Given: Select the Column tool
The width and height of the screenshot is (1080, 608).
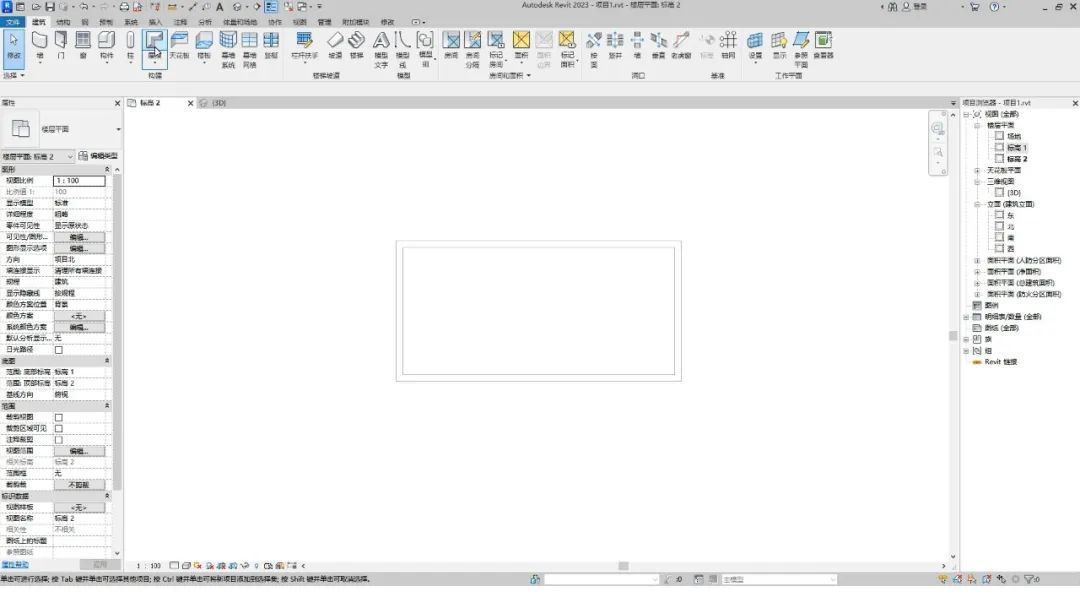Looking at the screenshot, I should [130, 45].
